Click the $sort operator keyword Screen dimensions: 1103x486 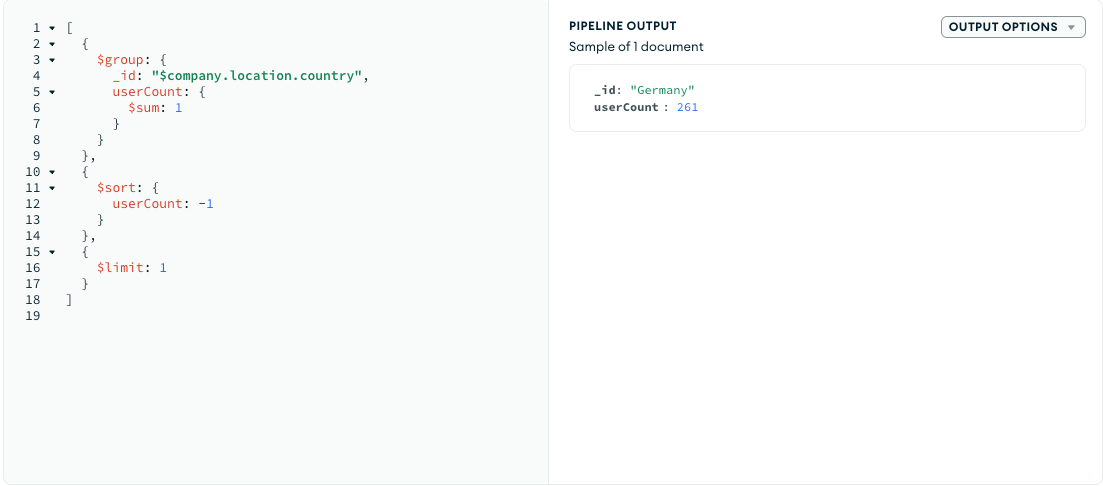pyautogui.click(x=116, y=188)
